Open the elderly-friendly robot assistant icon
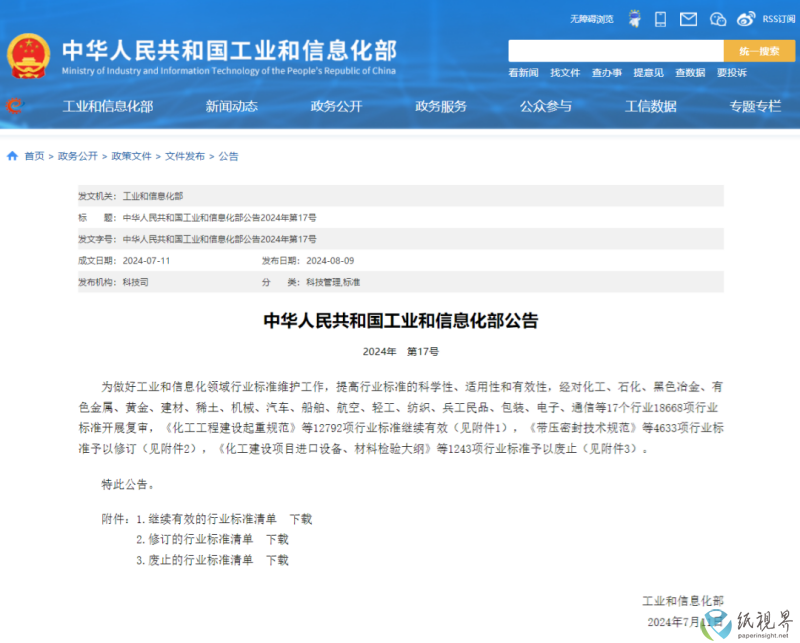 point(635,19)
